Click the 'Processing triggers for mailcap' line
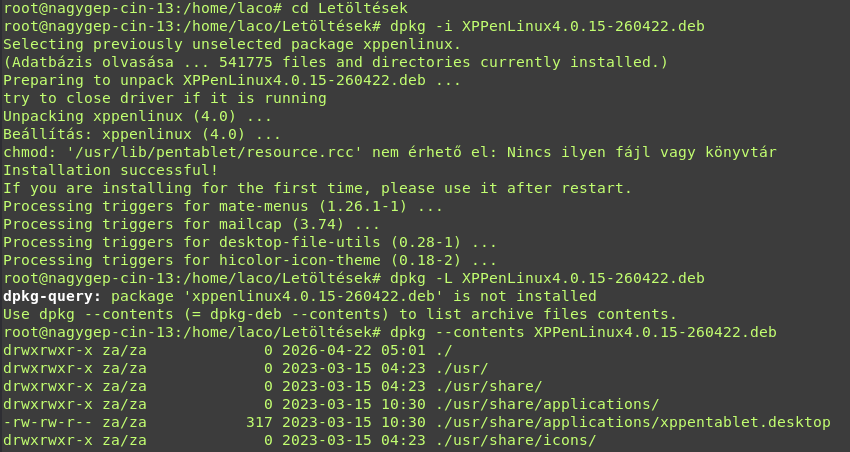The width and height of the screenshot is (850, 452). [x=191, y=224]
